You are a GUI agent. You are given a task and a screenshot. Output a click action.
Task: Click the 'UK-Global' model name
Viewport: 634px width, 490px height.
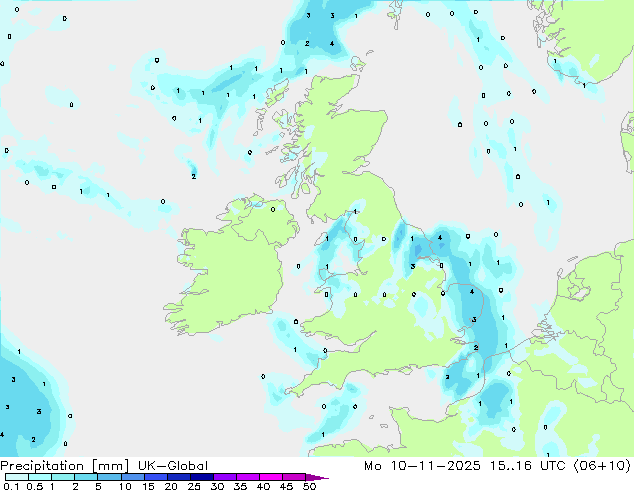point(173,466)
